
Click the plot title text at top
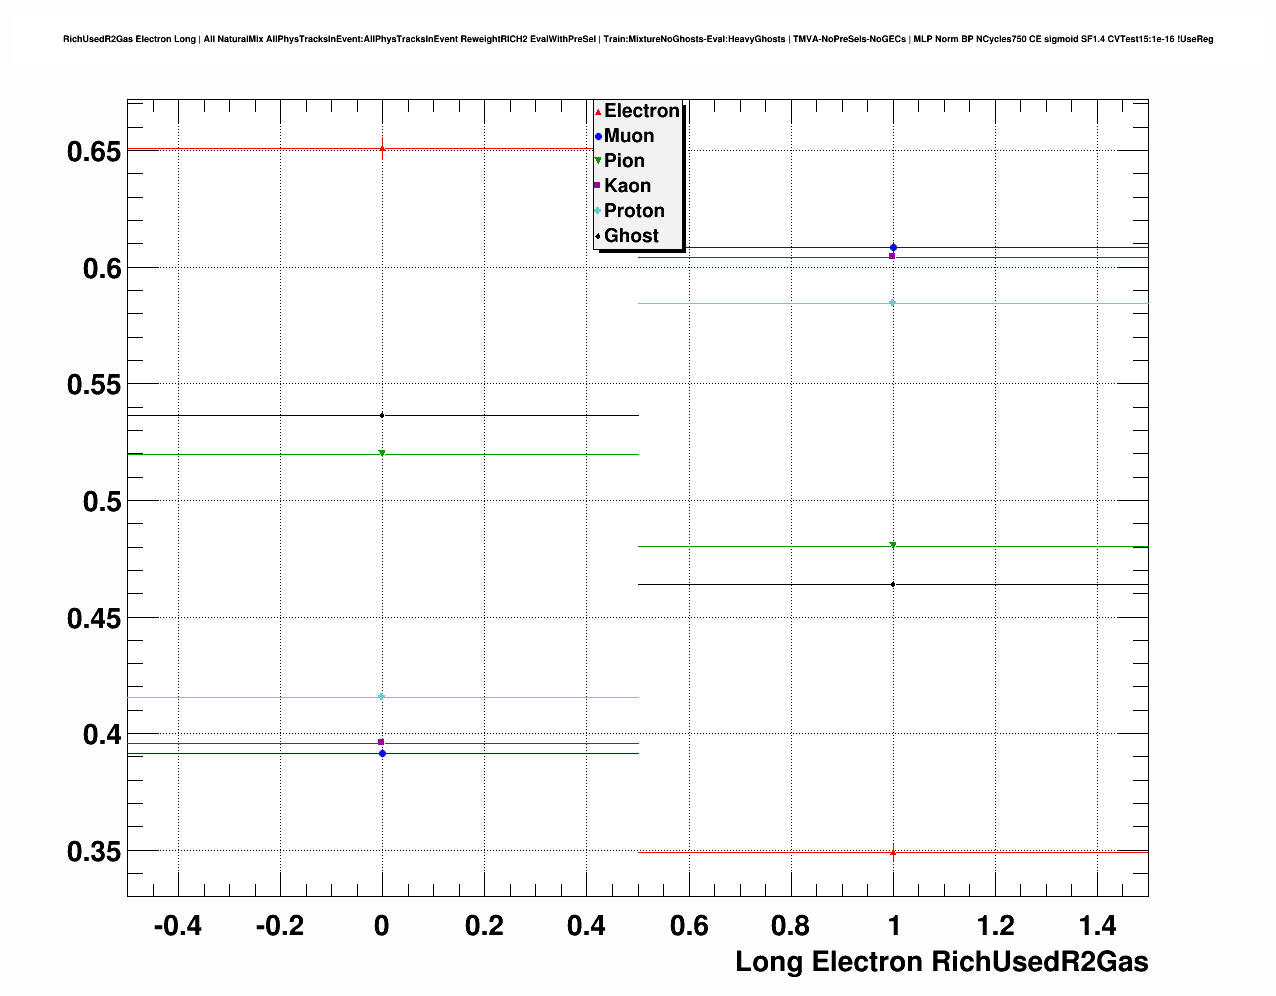pos(638,39)
